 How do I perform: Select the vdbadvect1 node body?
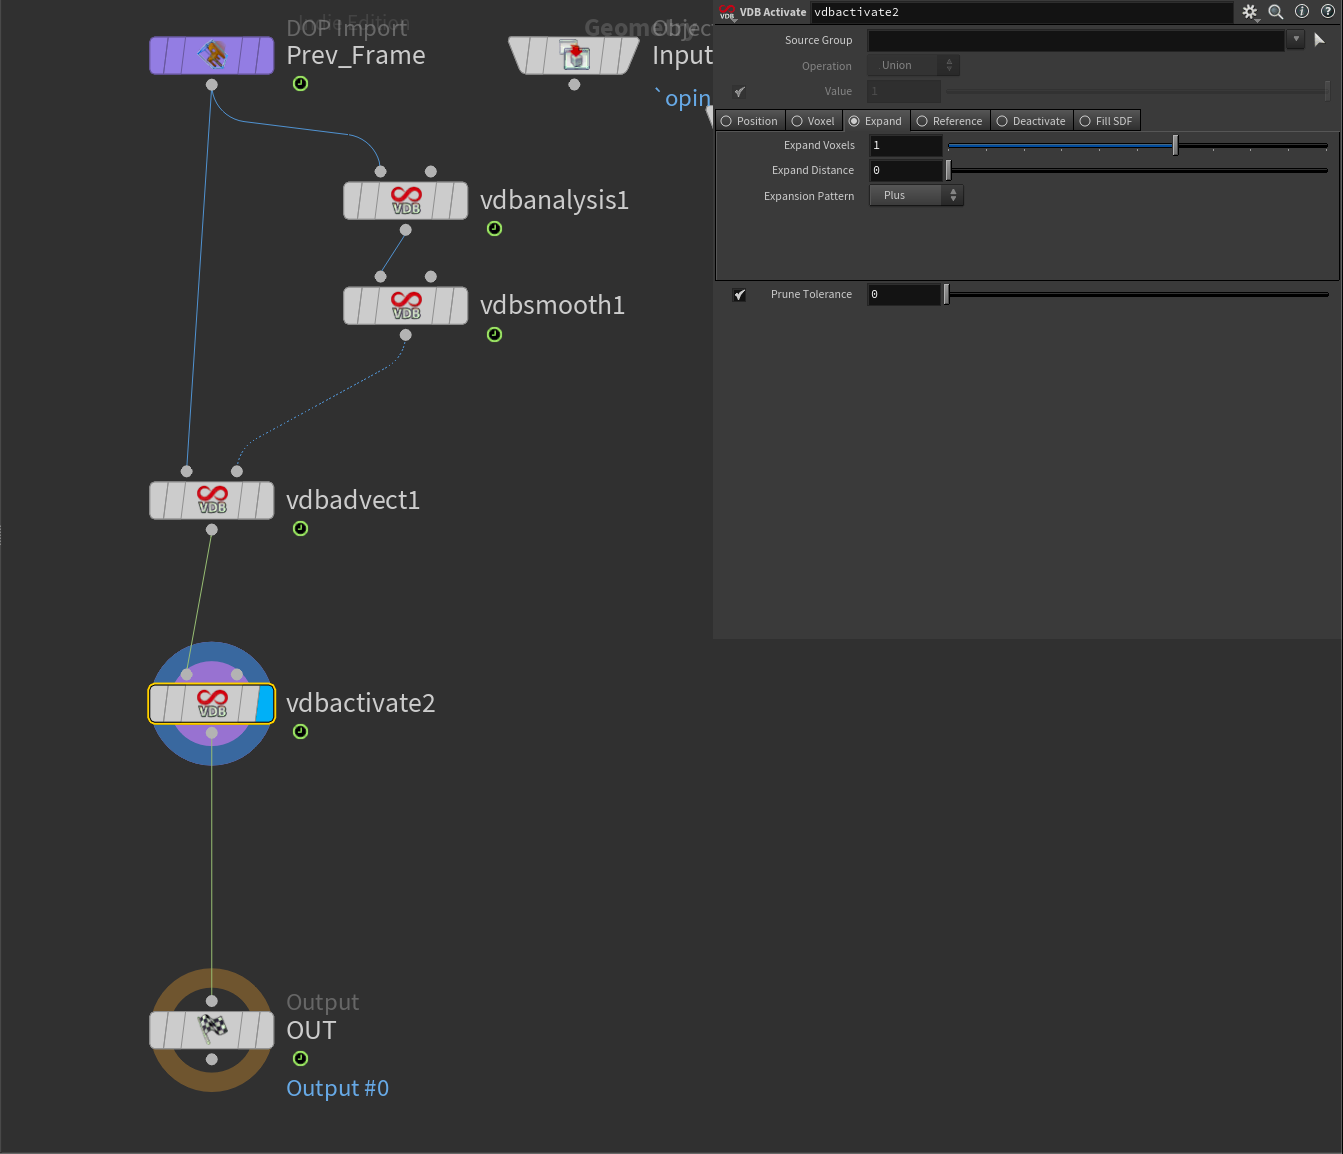212,500
